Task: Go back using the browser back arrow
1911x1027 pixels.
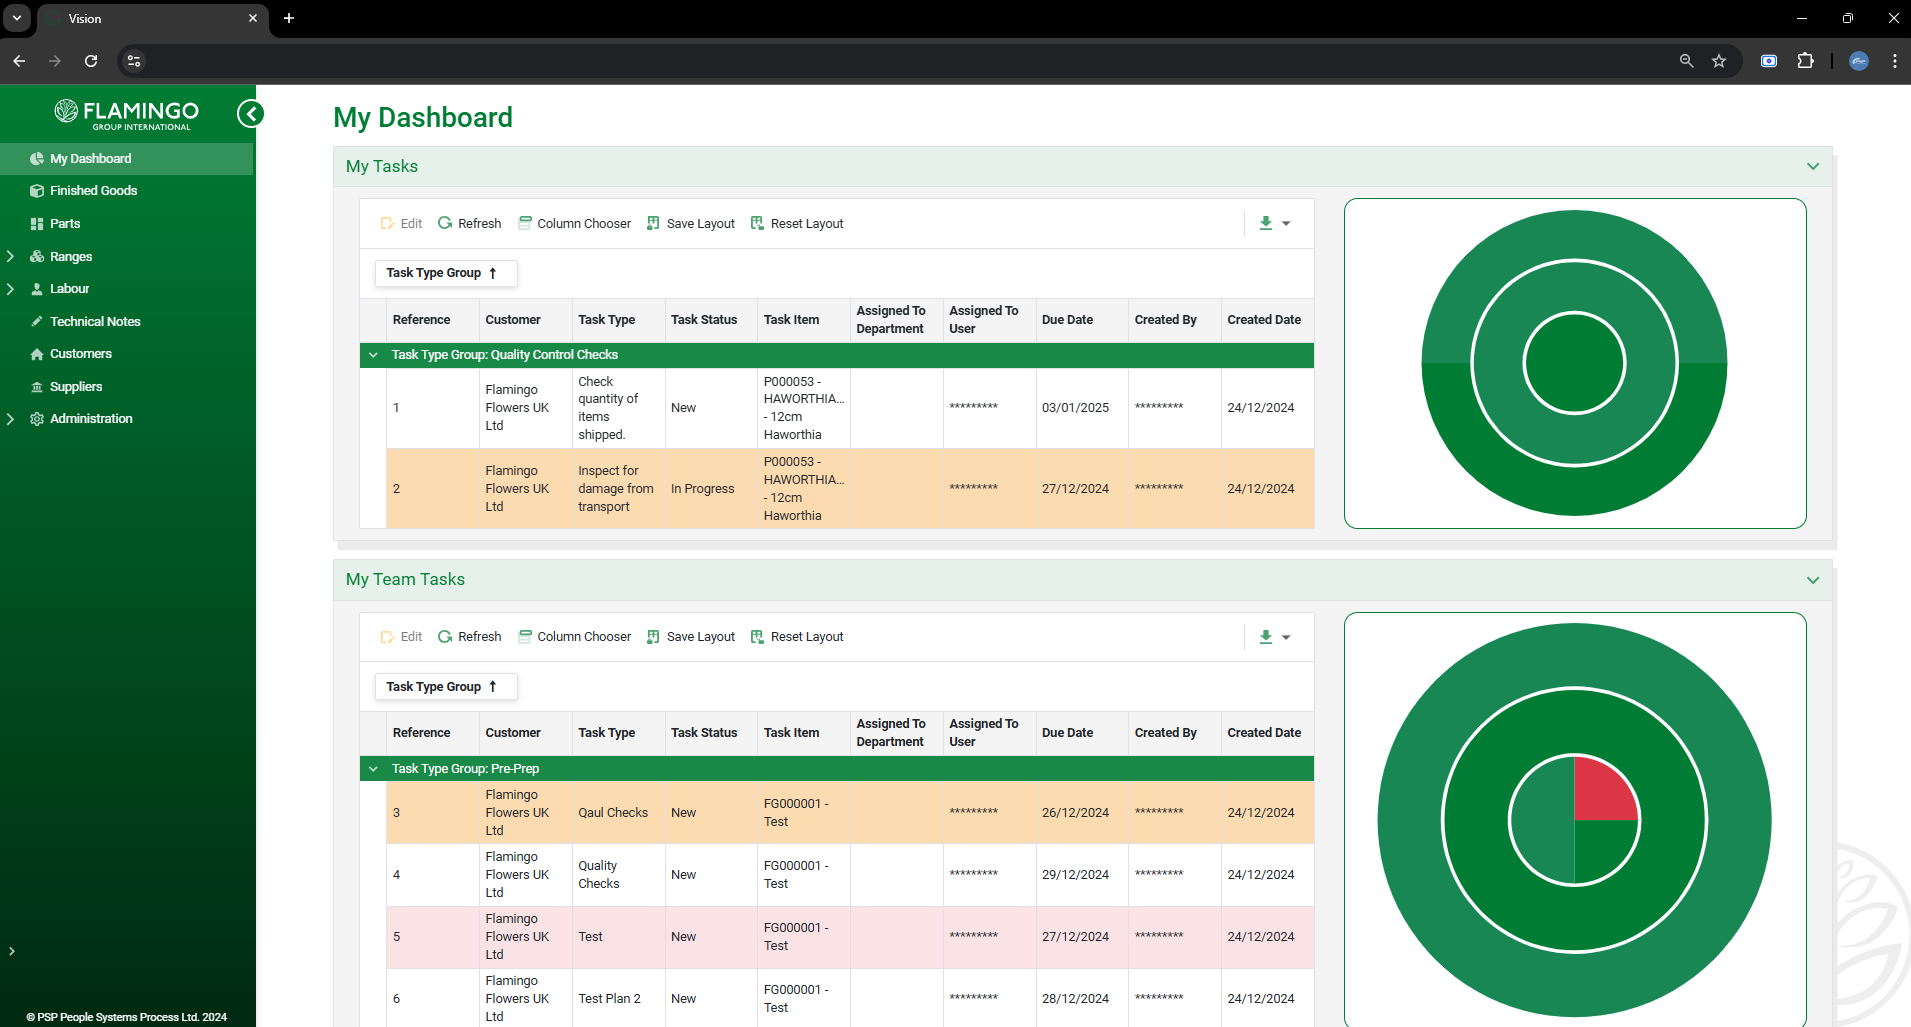Action: coord(19,61)
